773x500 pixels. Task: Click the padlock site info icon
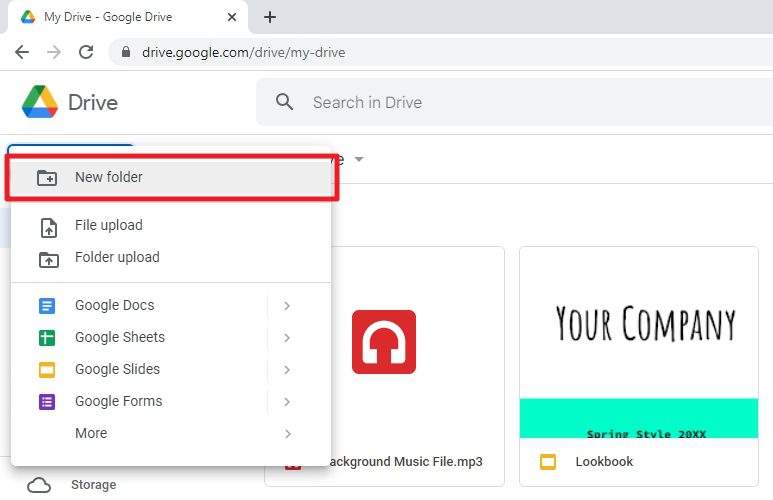(126, 52)
